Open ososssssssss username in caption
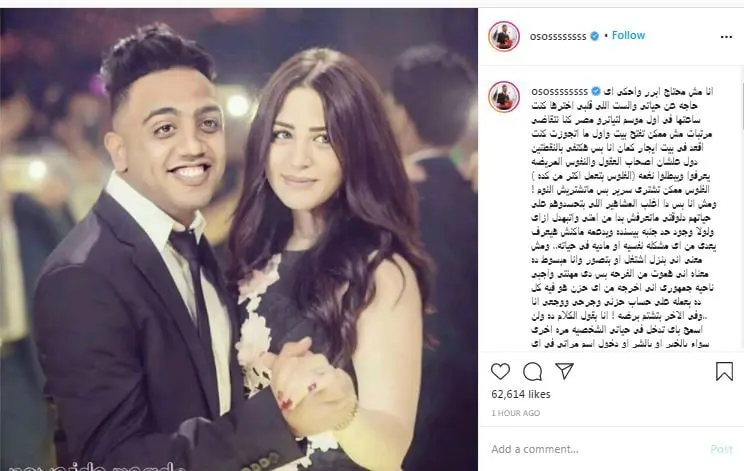Image resolution: width=744 pixels, height=471 pixels. tap(559, 91)
